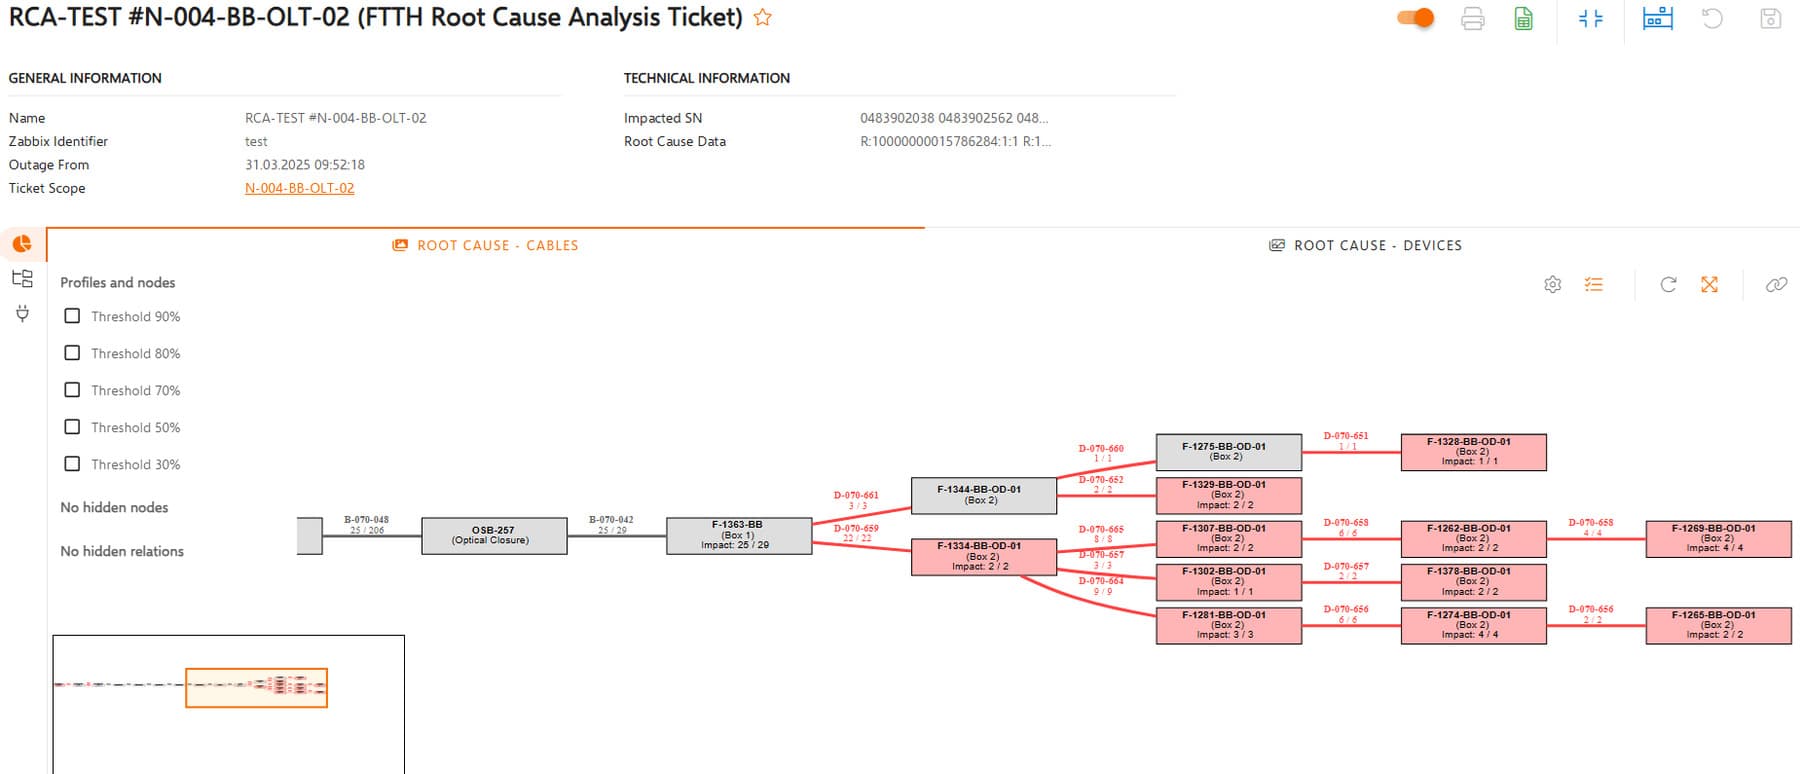Screen dimensions: 1800x774
Task: Select the OSB-257 Optical Closure node
Action: point(494,535)
